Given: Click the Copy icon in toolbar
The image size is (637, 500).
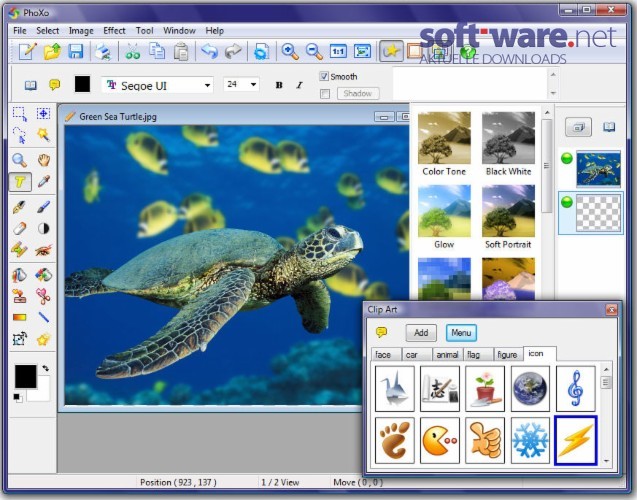Looking at the screenshot, I should click(x=157, y=52).
